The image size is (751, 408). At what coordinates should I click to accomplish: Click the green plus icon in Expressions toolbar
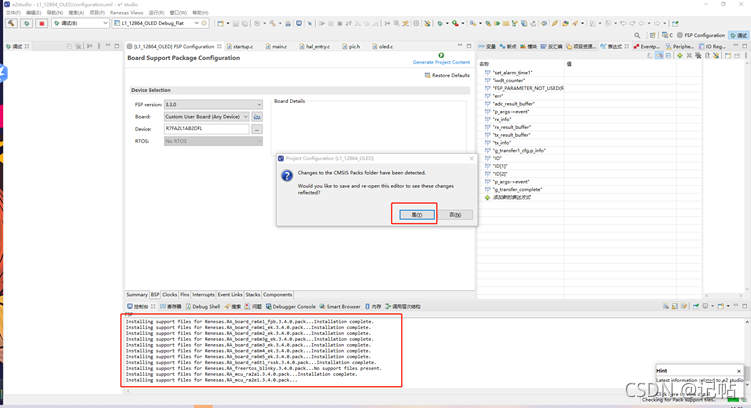pyautogui.click(x=680, y=56)
